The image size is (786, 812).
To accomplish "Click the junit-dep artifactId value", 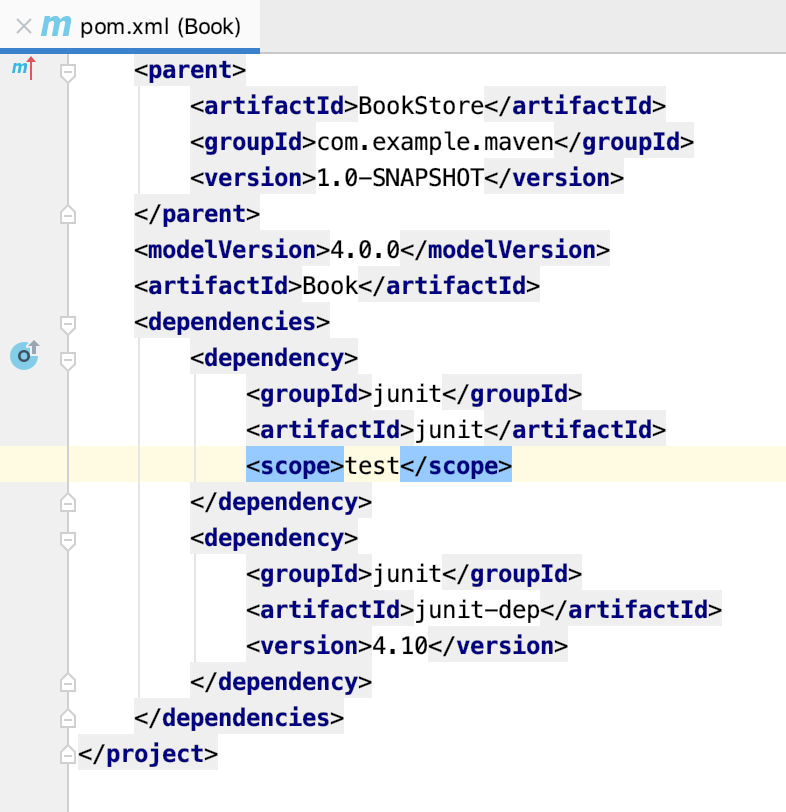I will click(461, 610).
